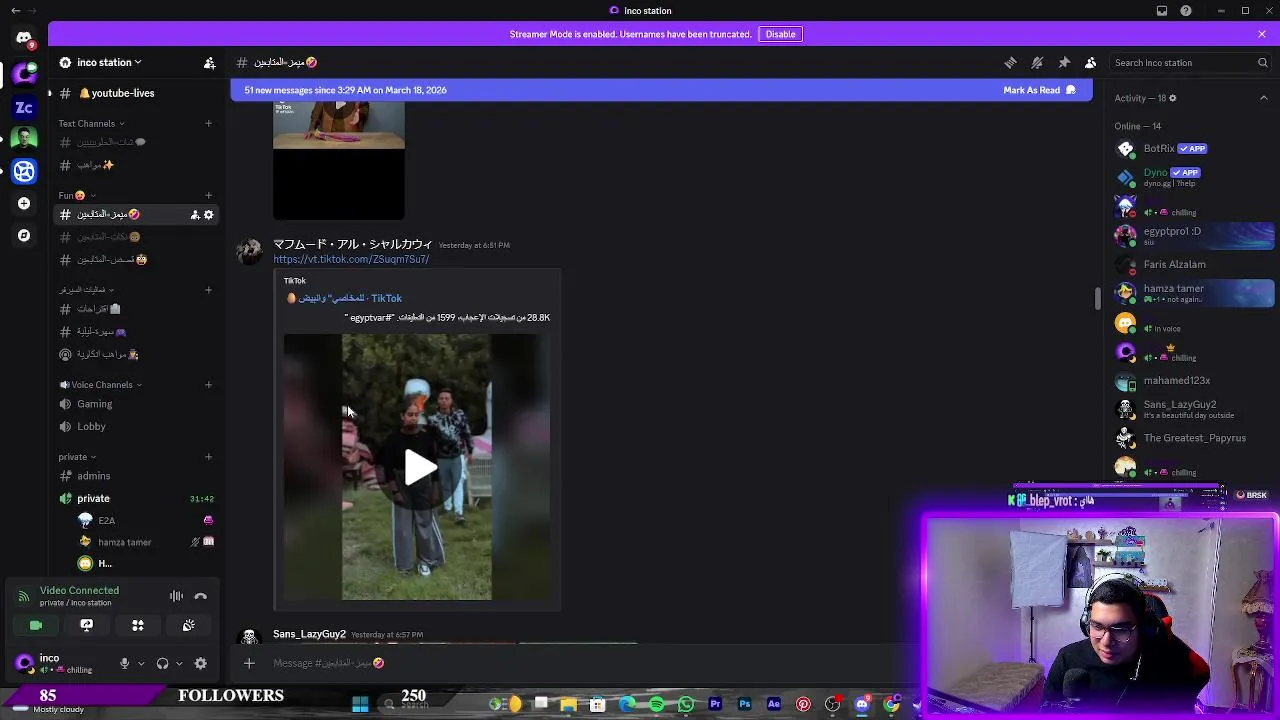The height and width of the screenshot is (720, 1280).
Task: Dismiss the streamer mode banner
Action: point(1261,34)
